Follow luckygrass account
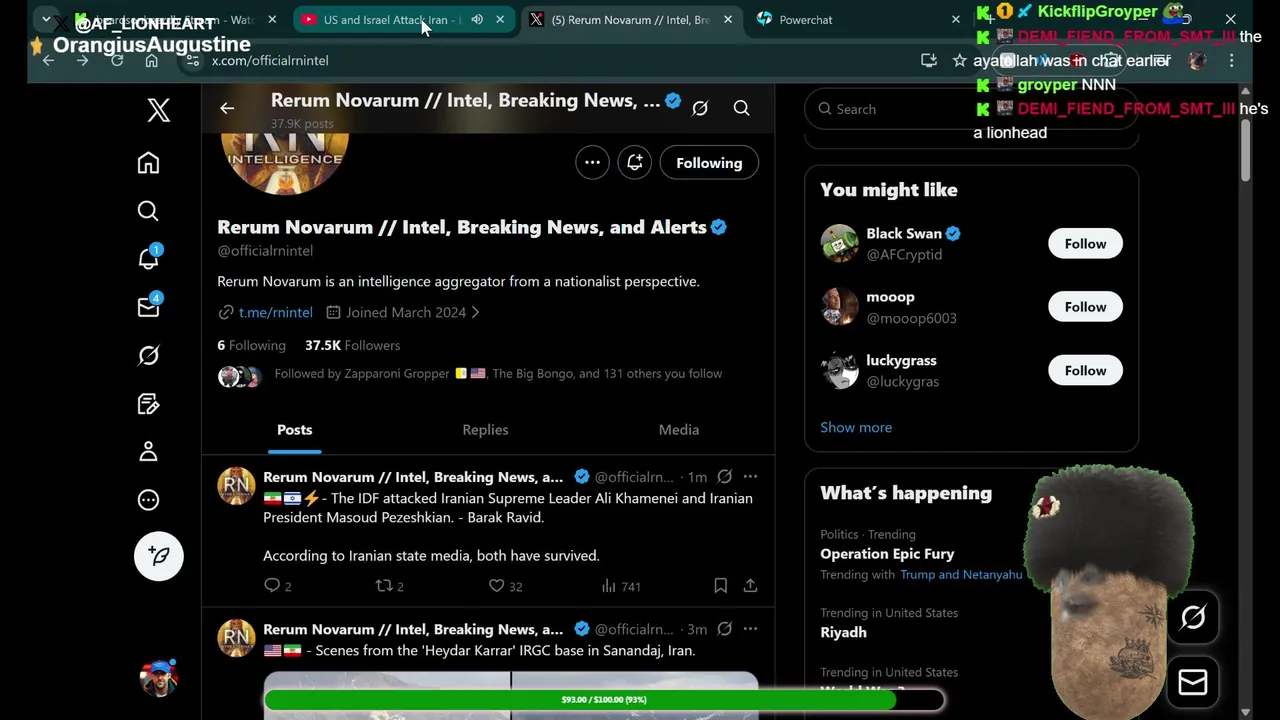This screenshot has height=720, width=1280. 1085,371
